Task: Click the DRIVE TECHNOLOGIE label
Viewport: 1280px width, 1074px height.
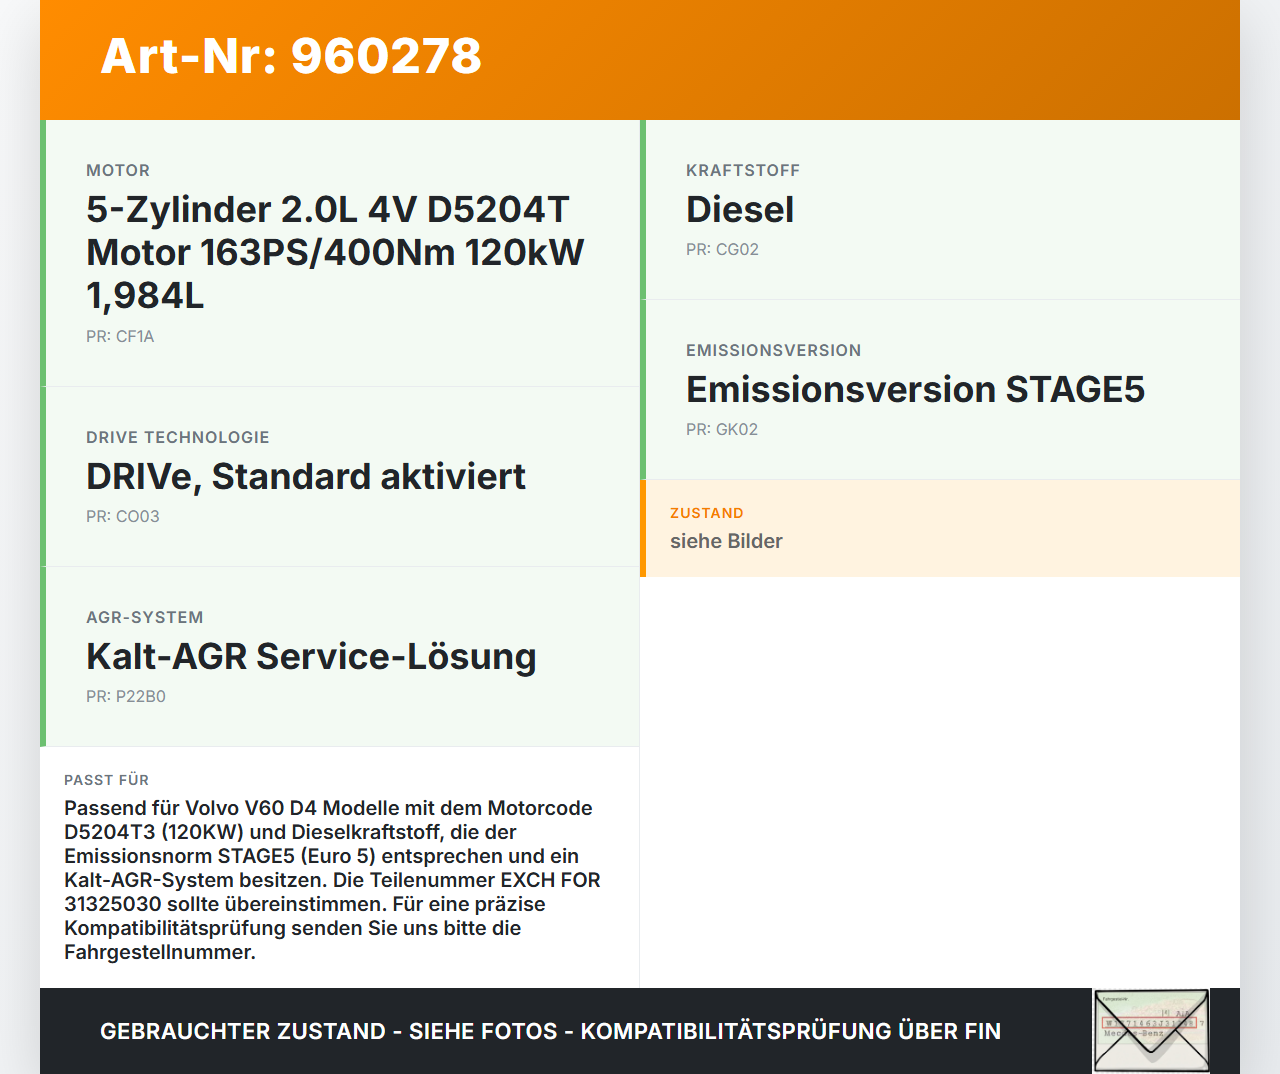Action: [178, 438]
